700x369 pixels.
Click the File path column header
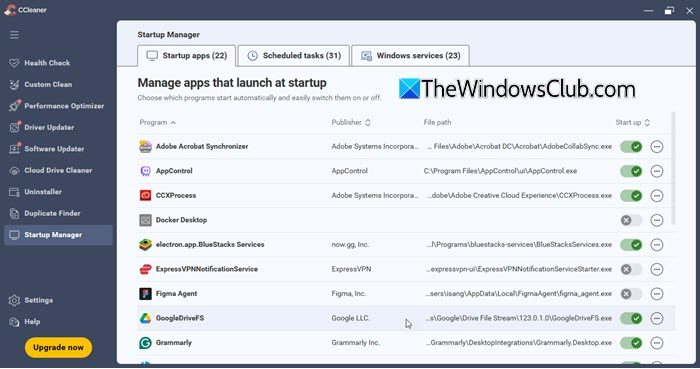pos(437,122)
